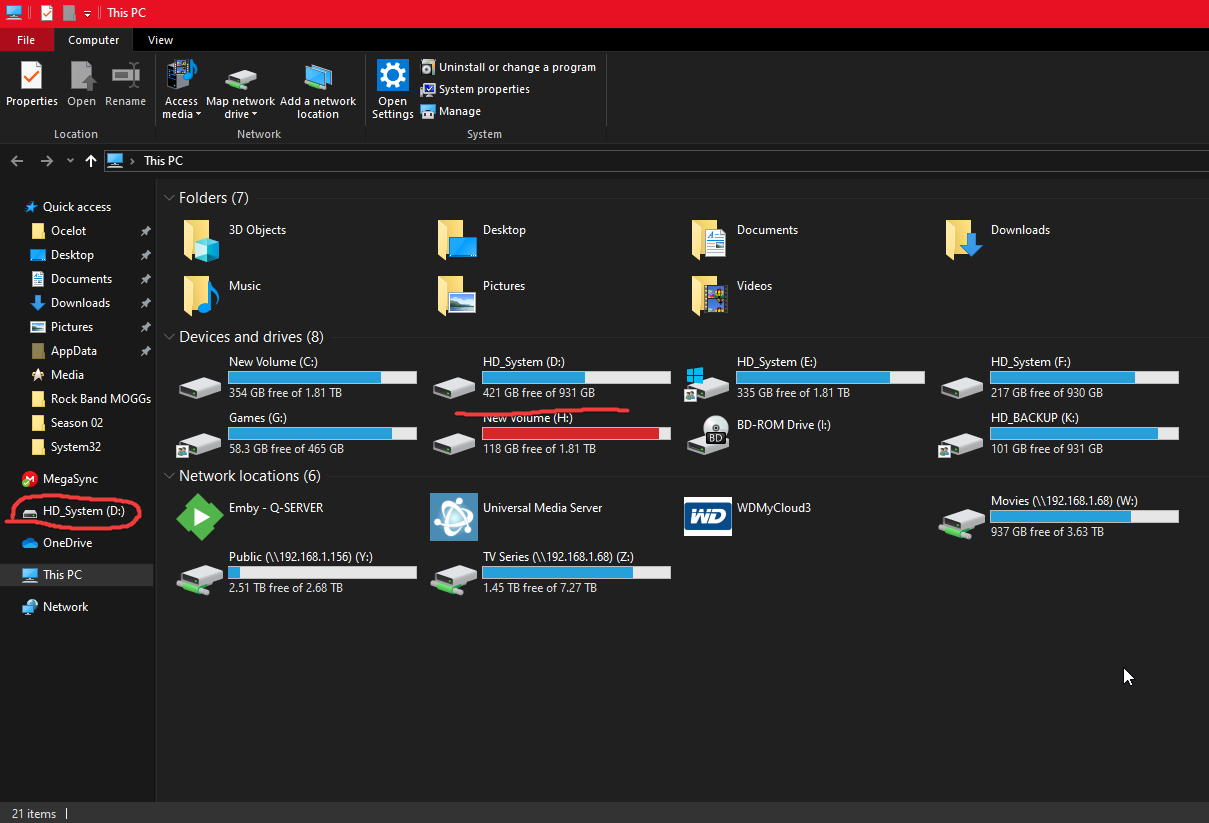
Task: Go back with the Back arrow
Action: tap(17, 161)
